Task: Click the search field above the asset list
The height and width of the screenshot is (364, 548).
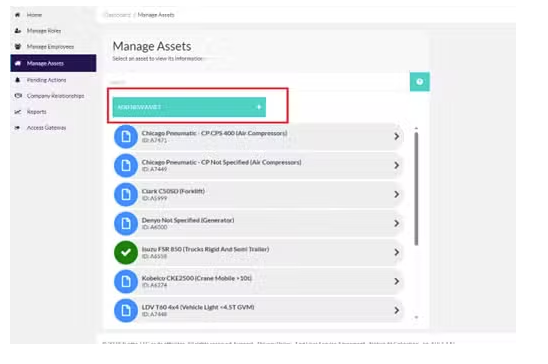Action: tap(258, 82)
